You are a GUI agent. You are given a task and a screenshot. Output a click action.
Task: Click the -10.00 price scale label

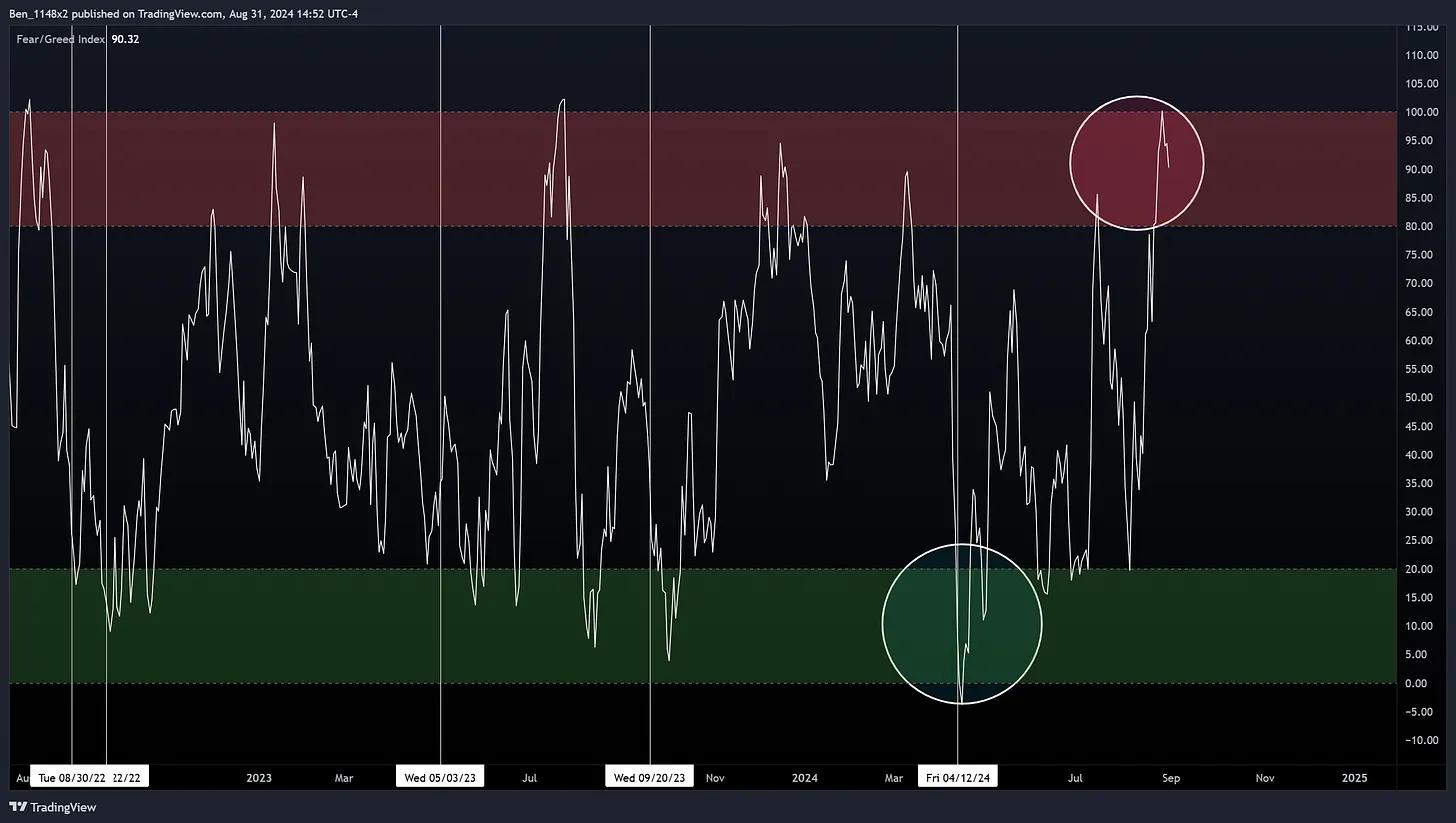[x=1421, y=740]
